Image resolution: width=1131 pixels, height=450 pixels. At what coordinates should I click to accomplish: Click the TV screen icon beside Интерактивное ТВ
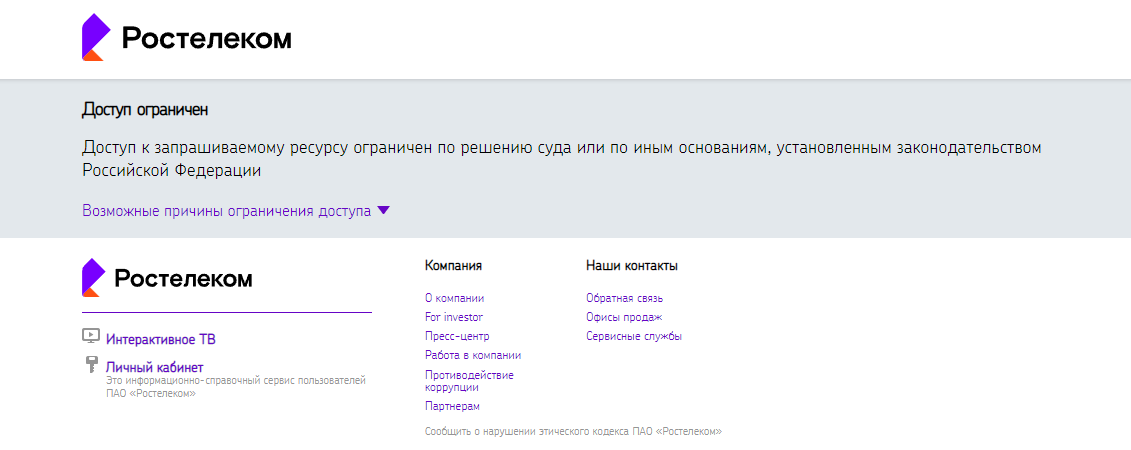(x=91, y=336)
